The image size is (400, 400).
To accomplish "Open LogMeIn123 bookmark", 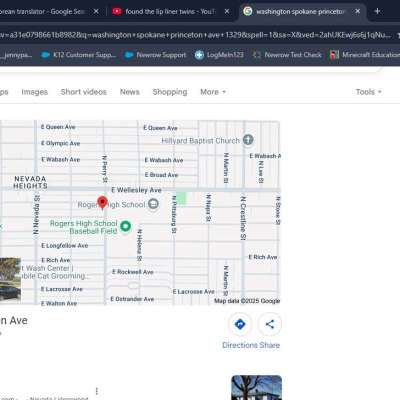I will [219, 55].
